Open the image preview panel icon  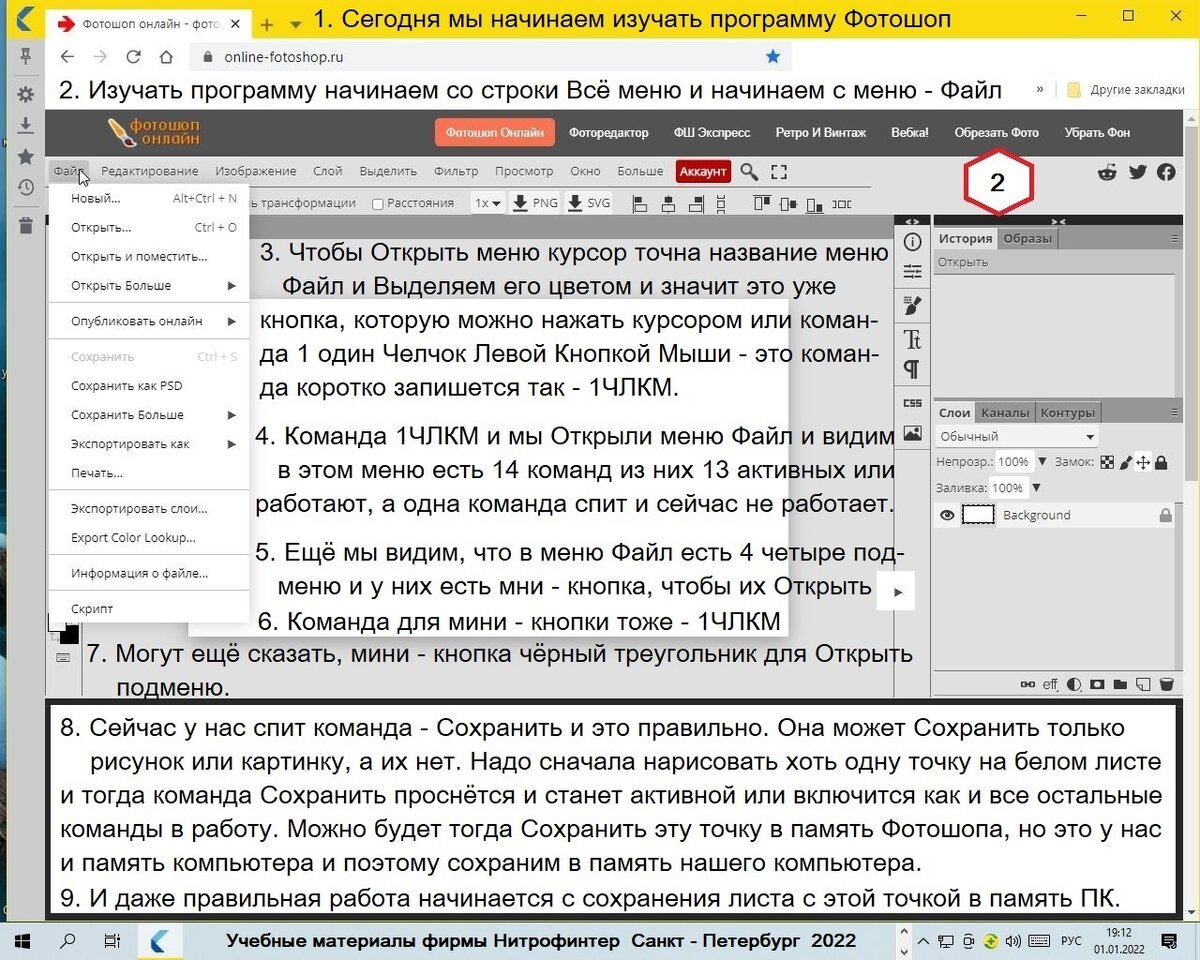coord(912,433)
